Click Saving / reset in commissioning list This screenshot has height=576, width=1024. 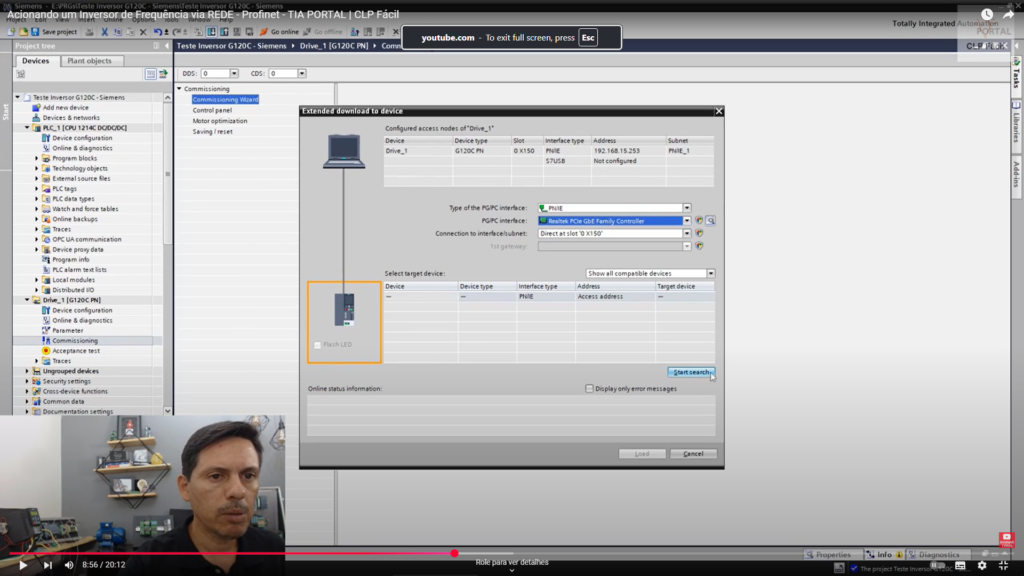[212, 131]
